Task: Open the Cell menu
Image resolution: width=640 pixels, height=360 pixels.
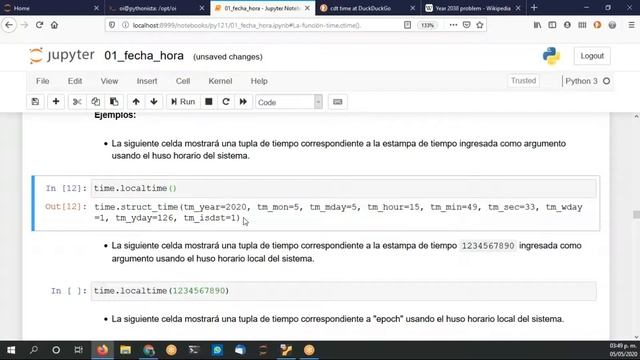Action: [183, 81]
